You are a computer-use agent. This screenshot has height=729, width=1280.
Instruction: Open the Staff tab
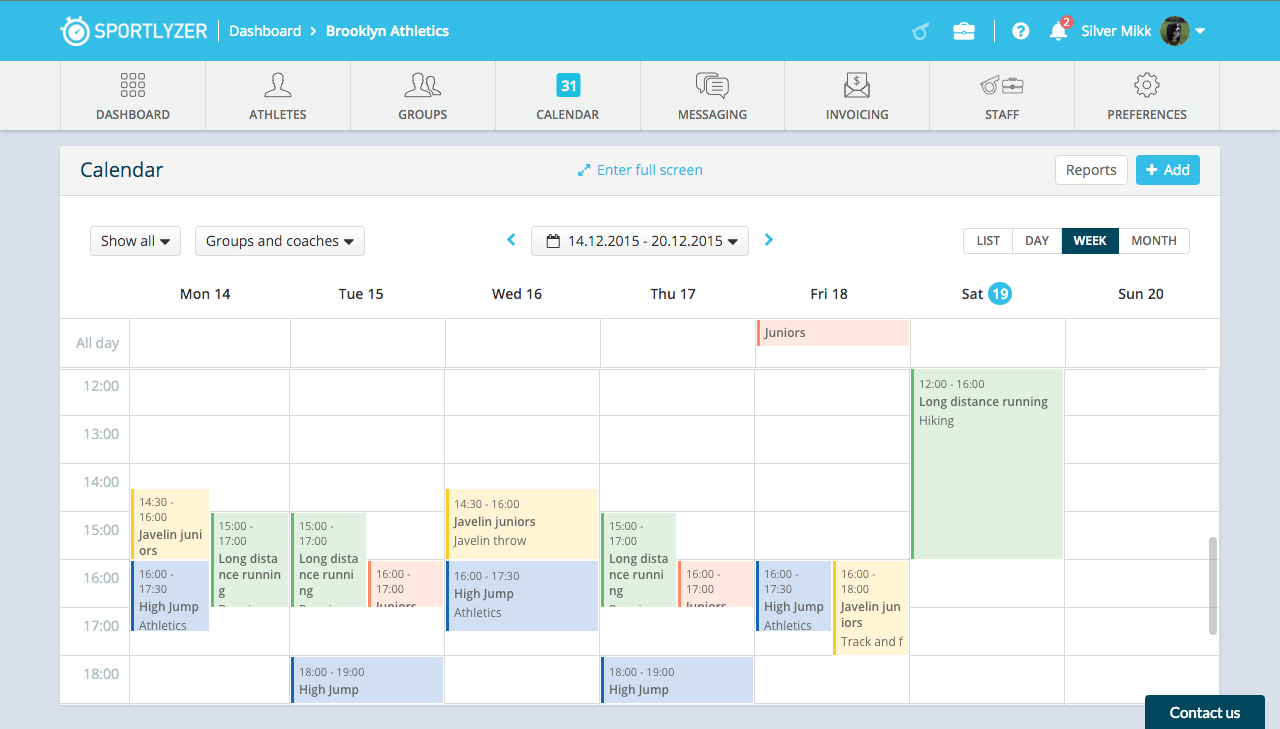click(1002, 96)
